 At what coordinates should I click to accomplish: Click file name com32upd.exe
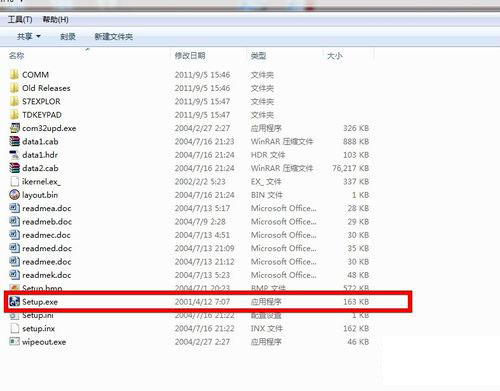point(49,128)
